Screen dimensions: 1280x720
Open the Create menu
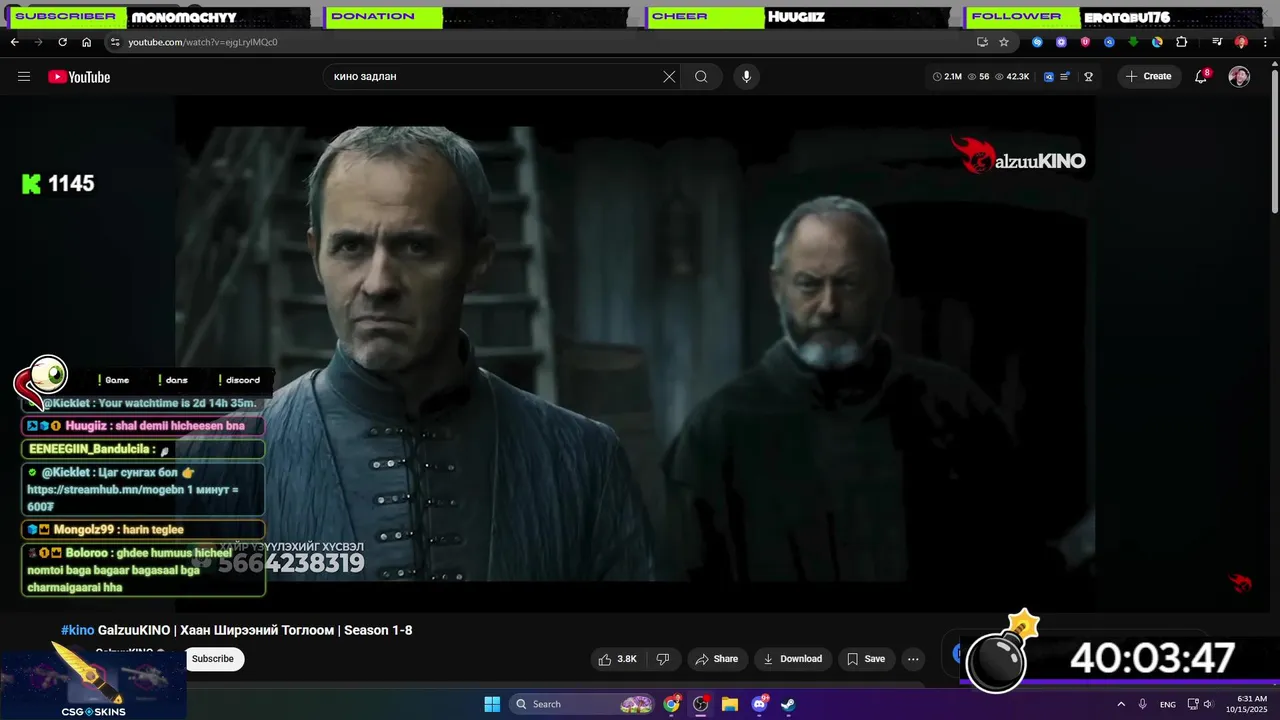point(1148,76)
